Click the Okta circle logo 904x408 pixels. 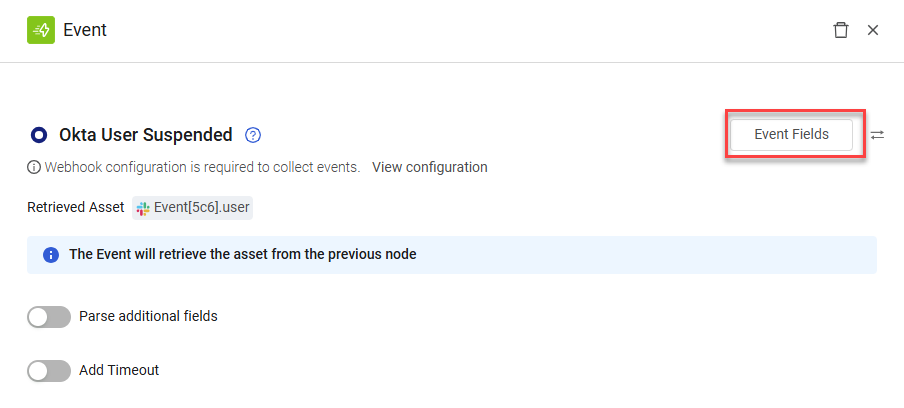39,135
